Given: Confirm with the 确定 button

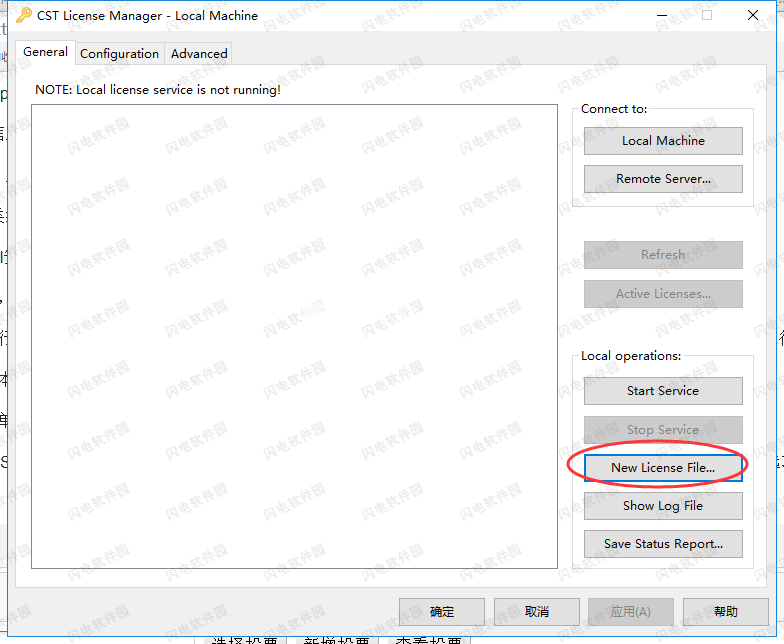Looking at the screenshot, I should [442, 612].
